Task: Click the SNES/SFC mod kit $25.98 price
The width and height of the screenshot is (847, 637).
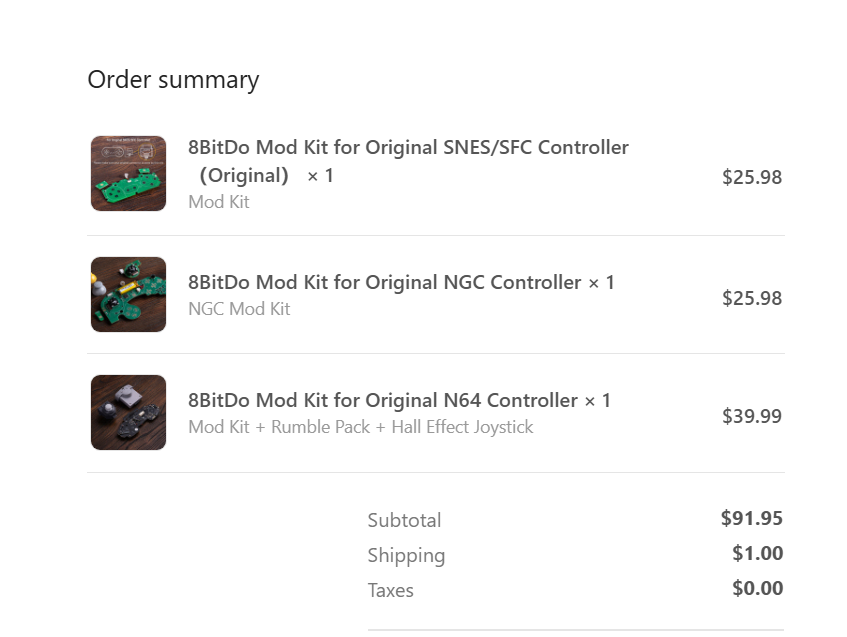Action: [x=752, y=178]
